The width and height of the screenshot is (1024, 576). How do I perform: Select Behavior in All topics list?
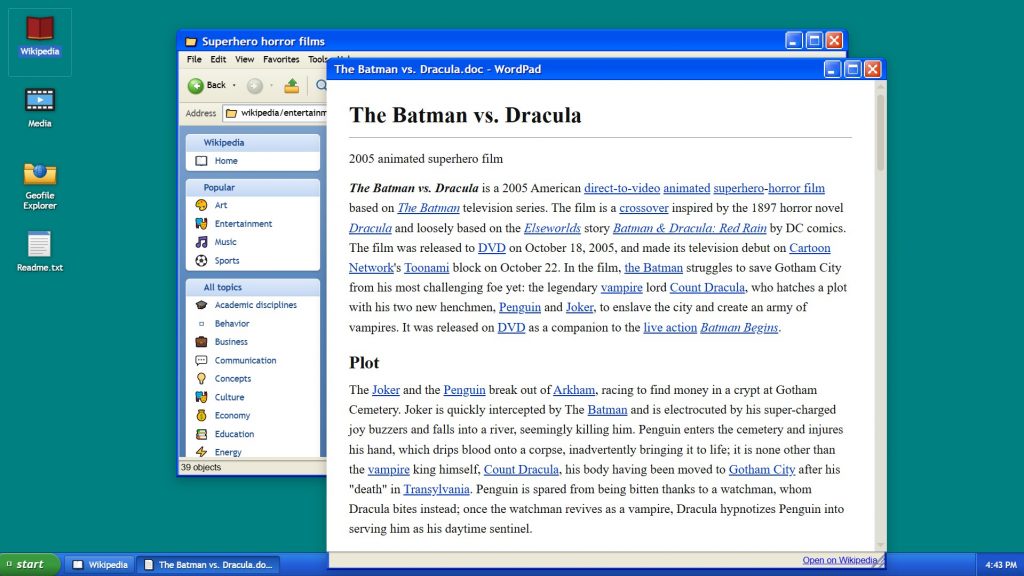232,323
